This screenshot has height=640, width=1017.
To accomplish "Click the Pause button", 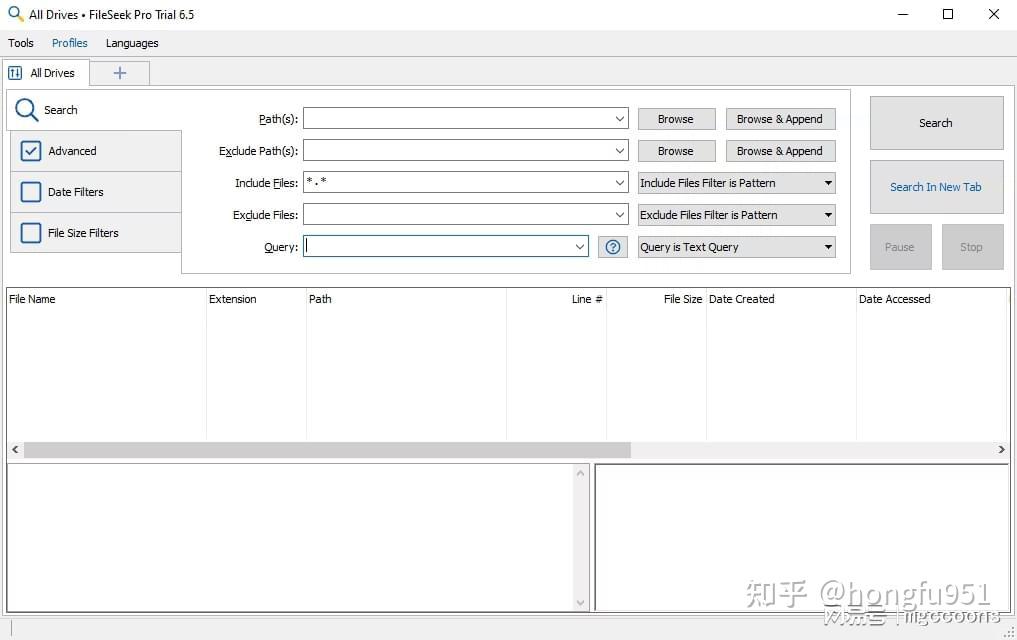I will [900, 247].
